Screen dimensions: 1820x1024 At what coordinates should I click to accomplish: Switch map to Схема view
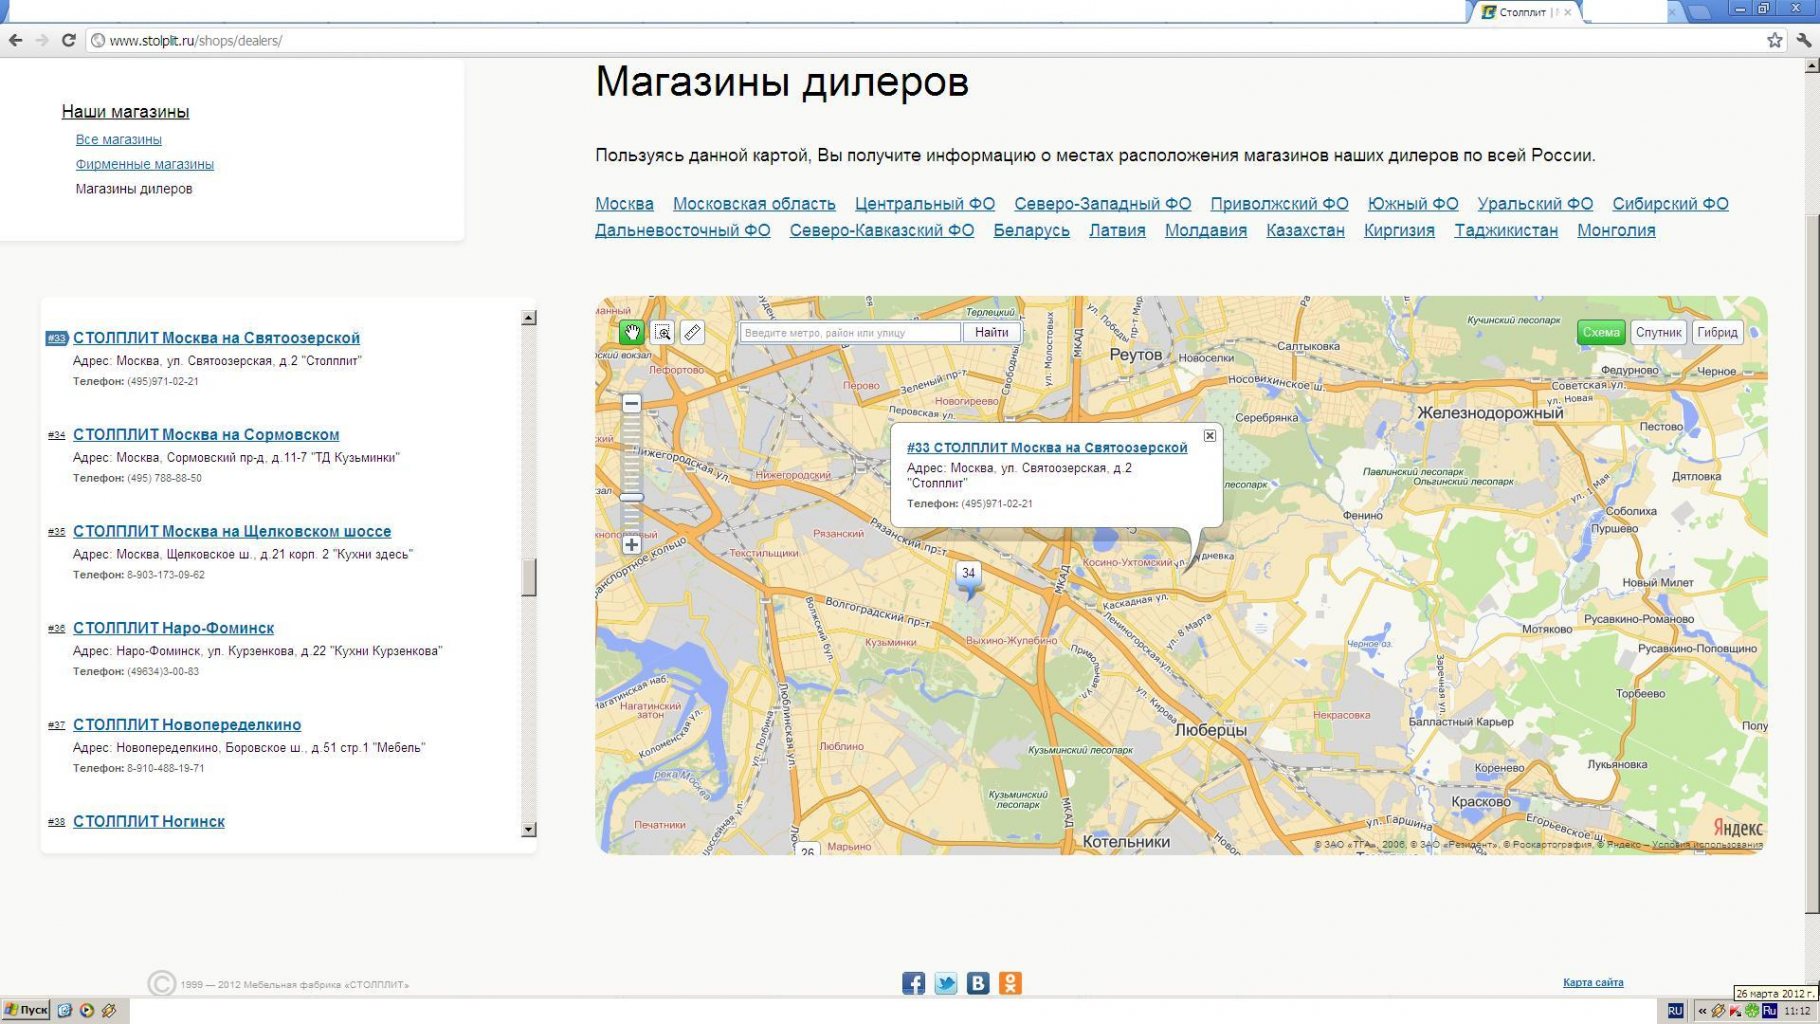coord(1601,332)
